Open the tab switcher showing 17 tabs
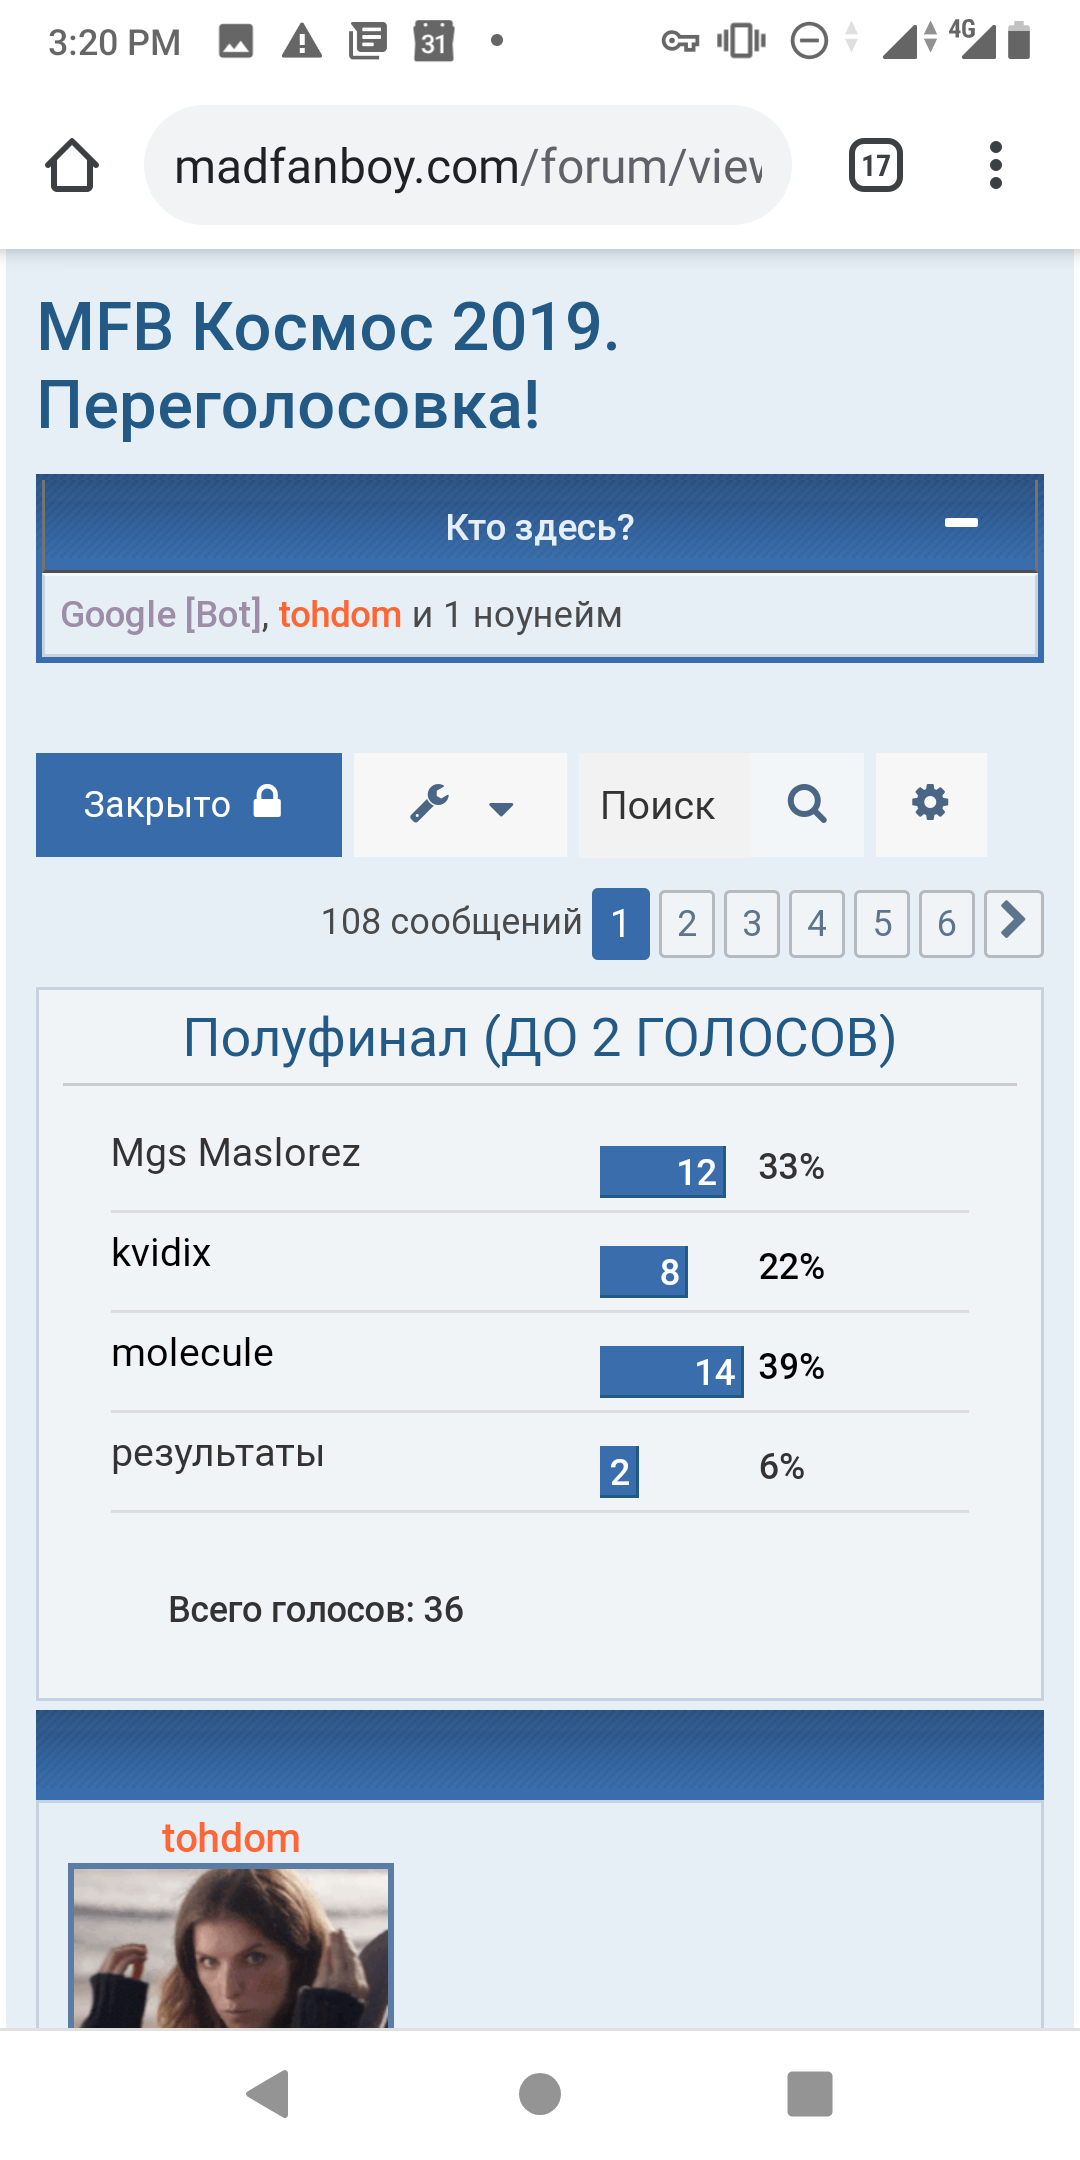1080x2160 pixels. point(875,165)
